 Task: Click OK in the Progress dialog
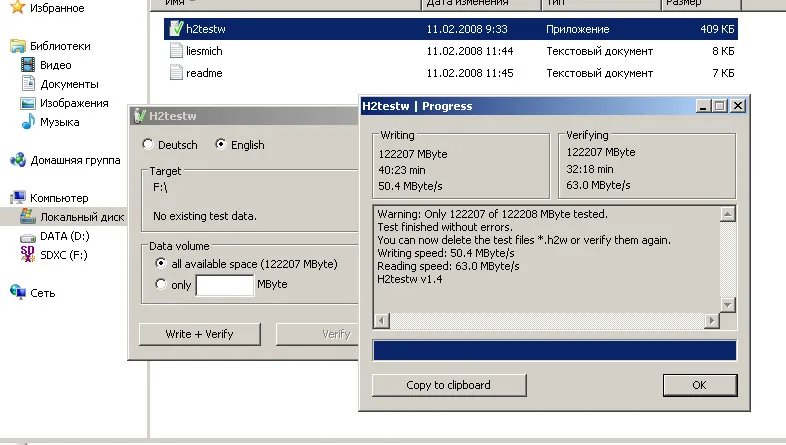[700, 385]
